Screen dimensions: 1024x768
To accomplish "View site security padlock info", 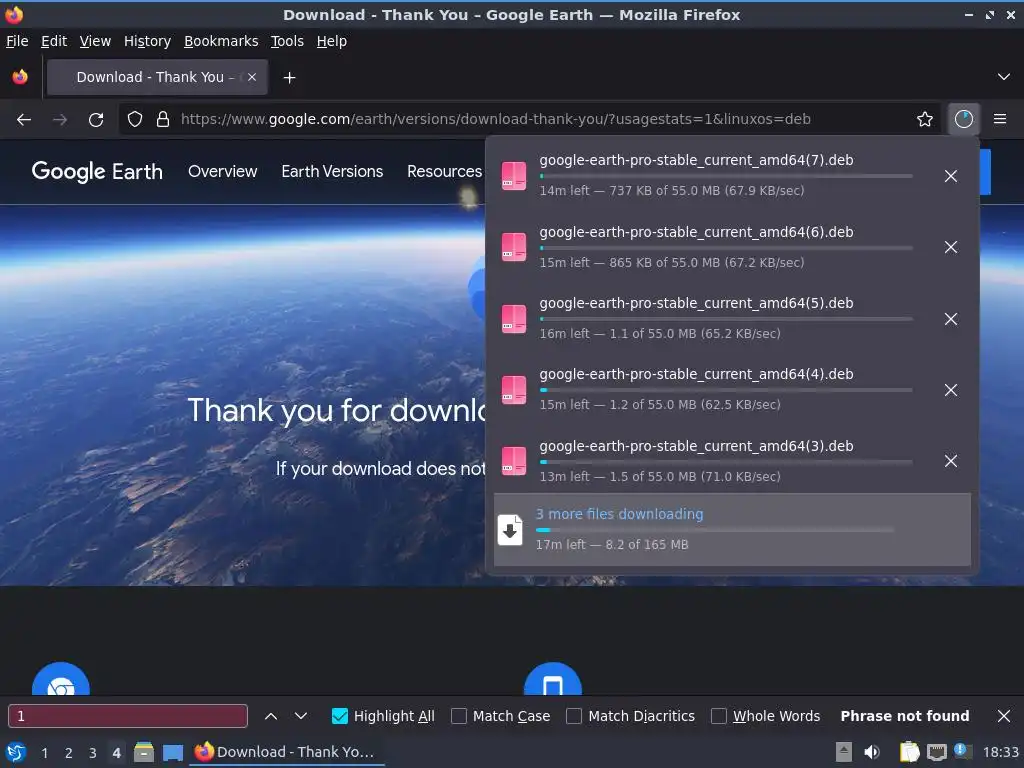I will 163,120.
